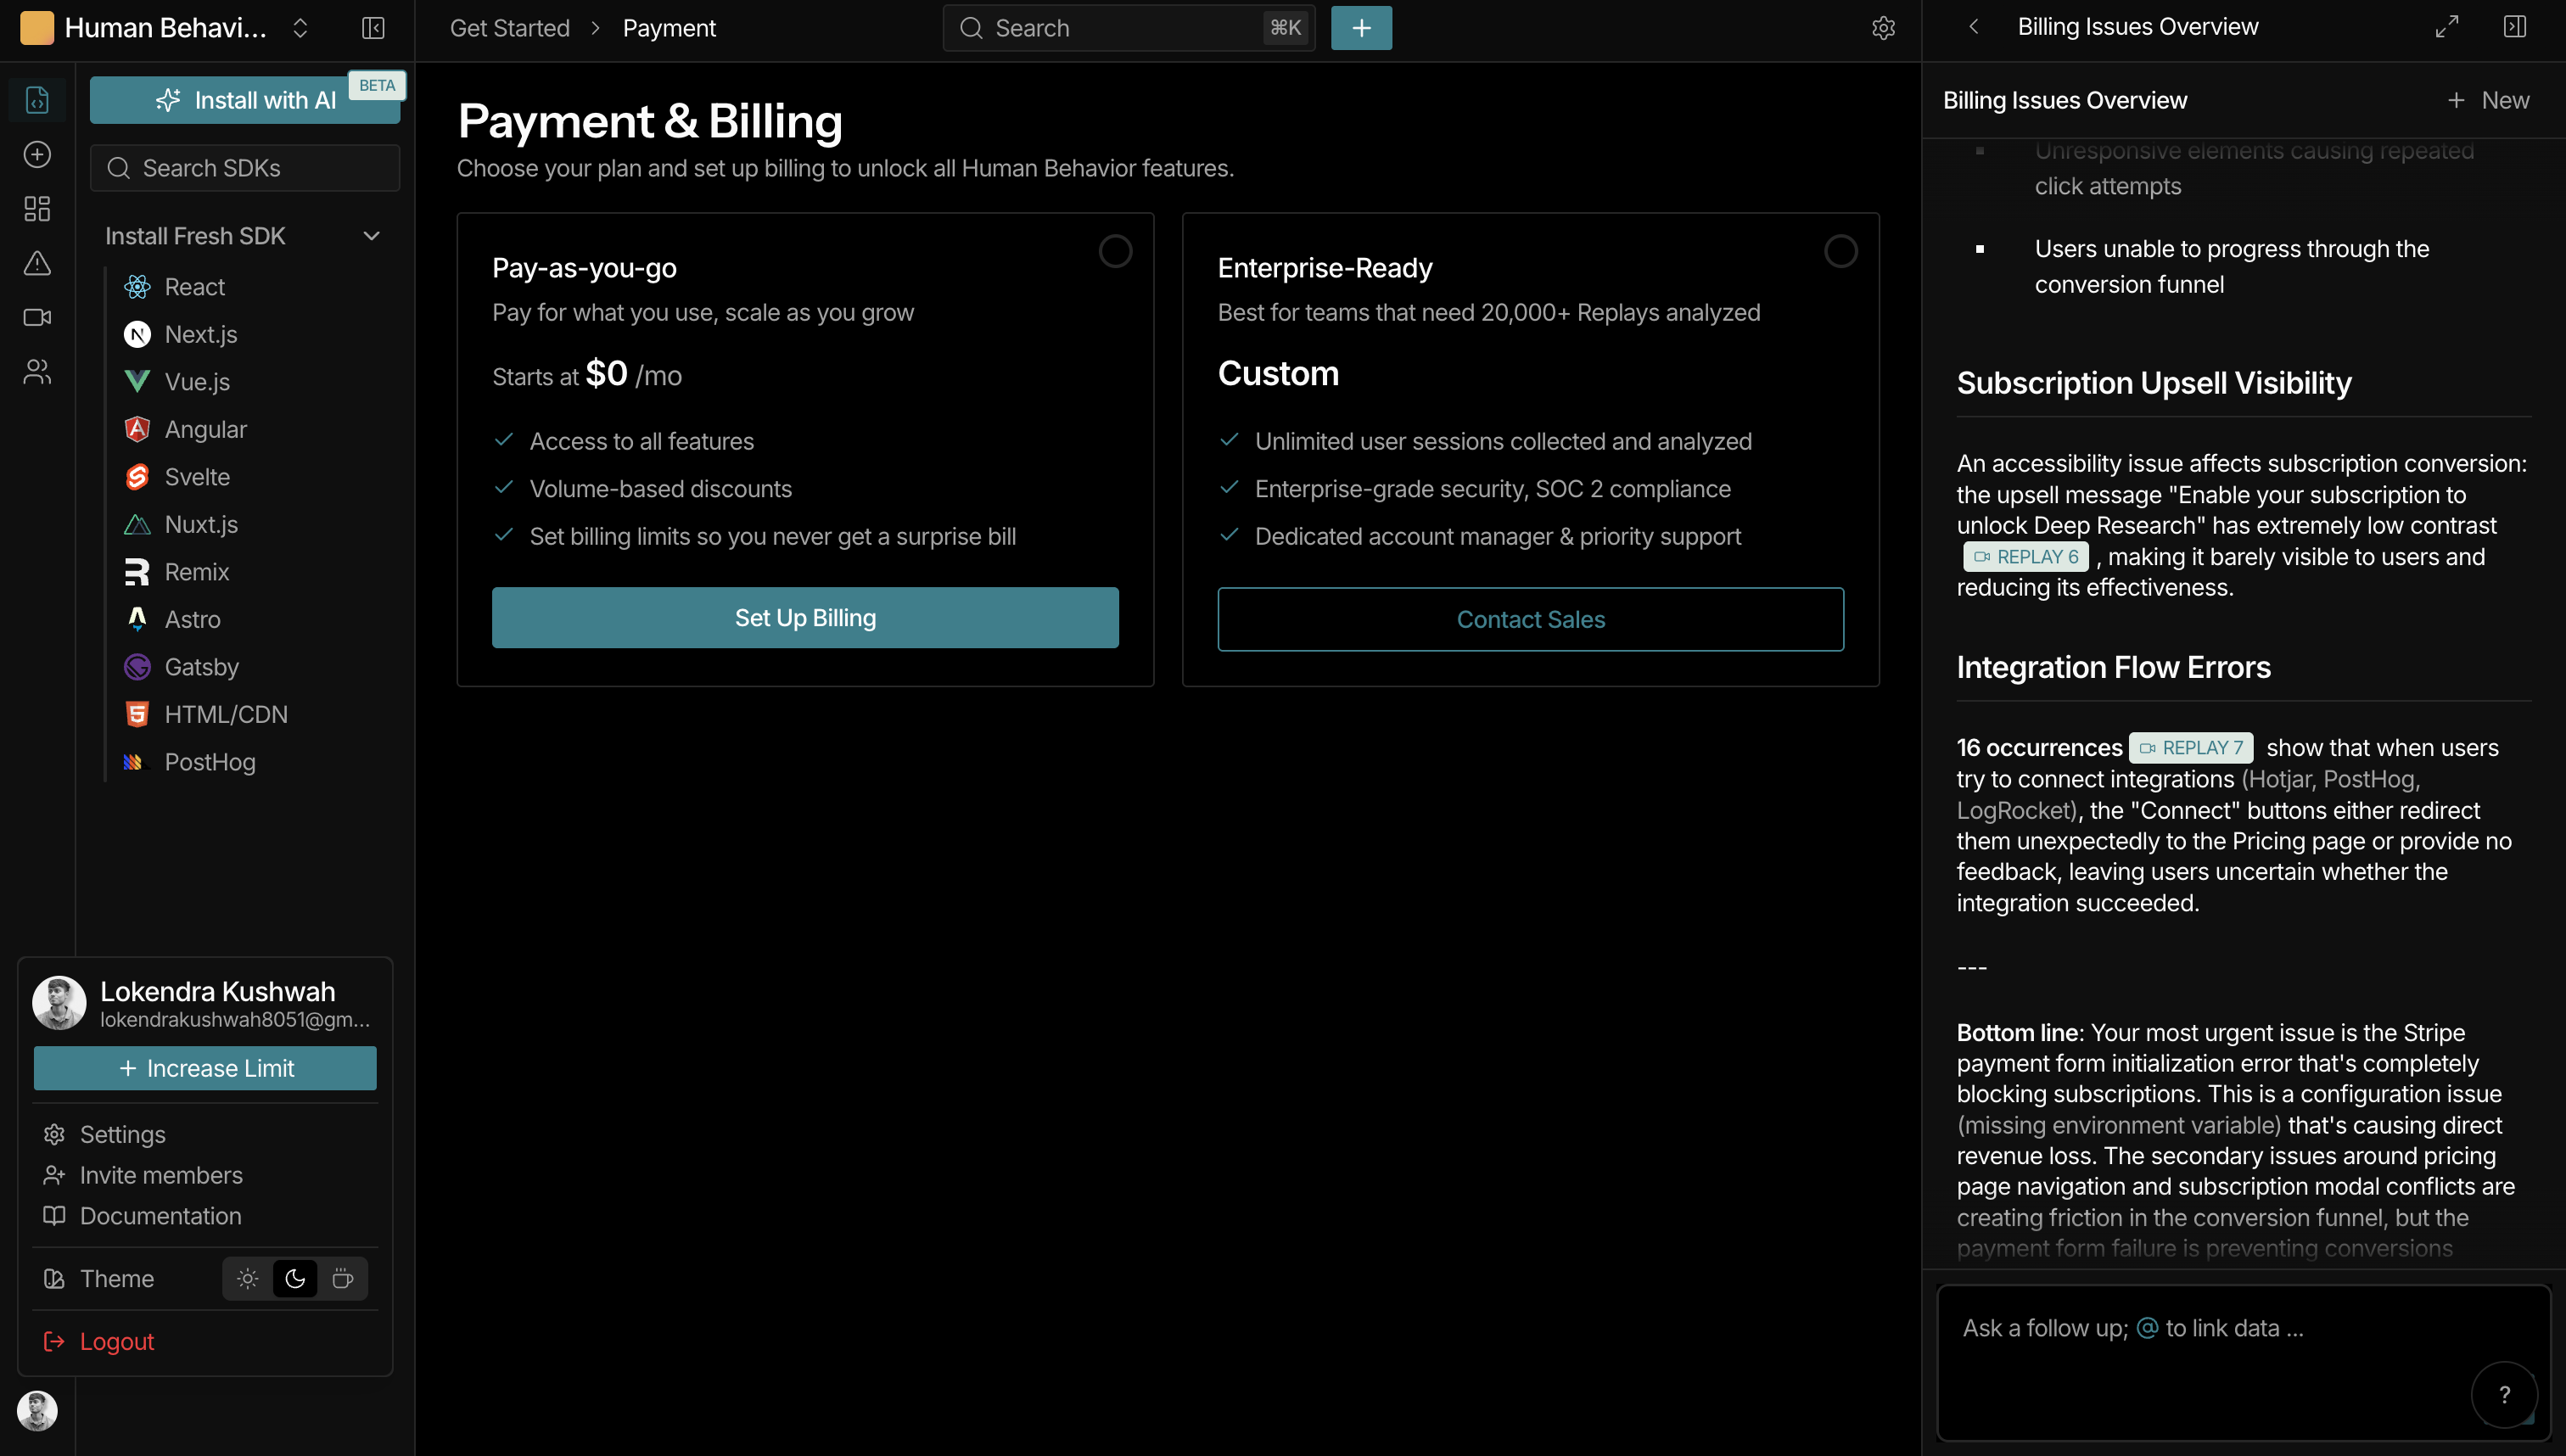Go to the Get Started breadcrumb
The height and width of the screenshot is (1456, 2566).
pyautogui.click(x=510, y=28)
